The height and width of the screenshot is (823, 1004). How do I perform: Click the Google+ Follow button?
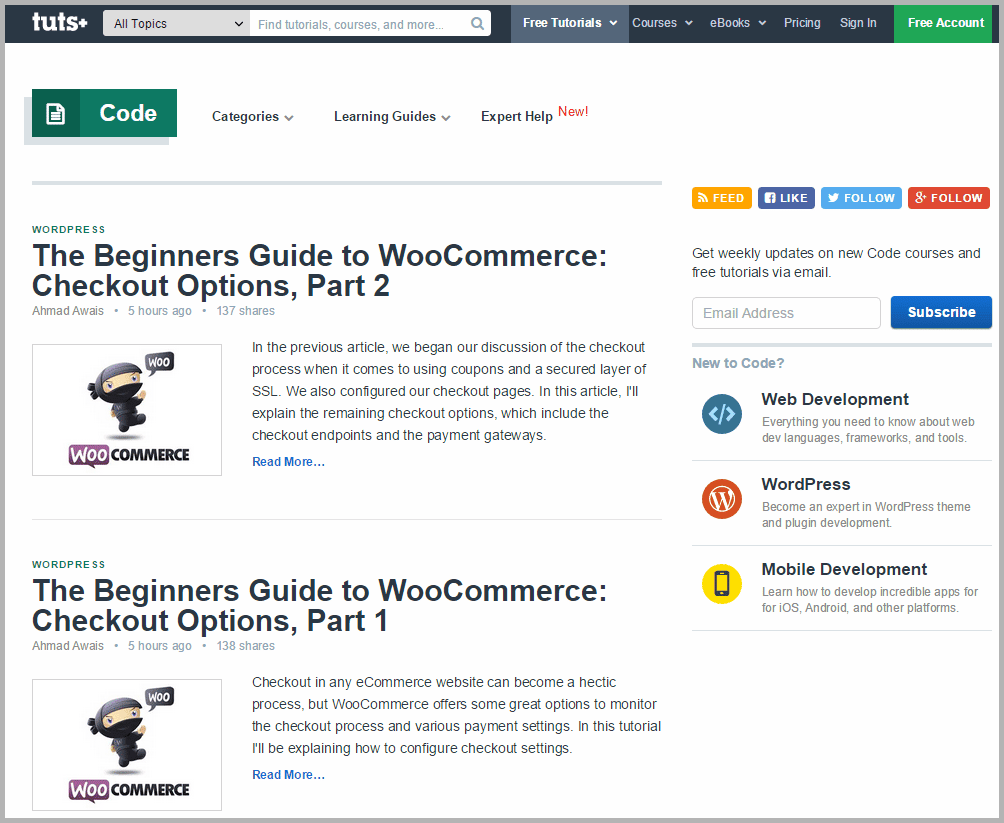(949, 198)
